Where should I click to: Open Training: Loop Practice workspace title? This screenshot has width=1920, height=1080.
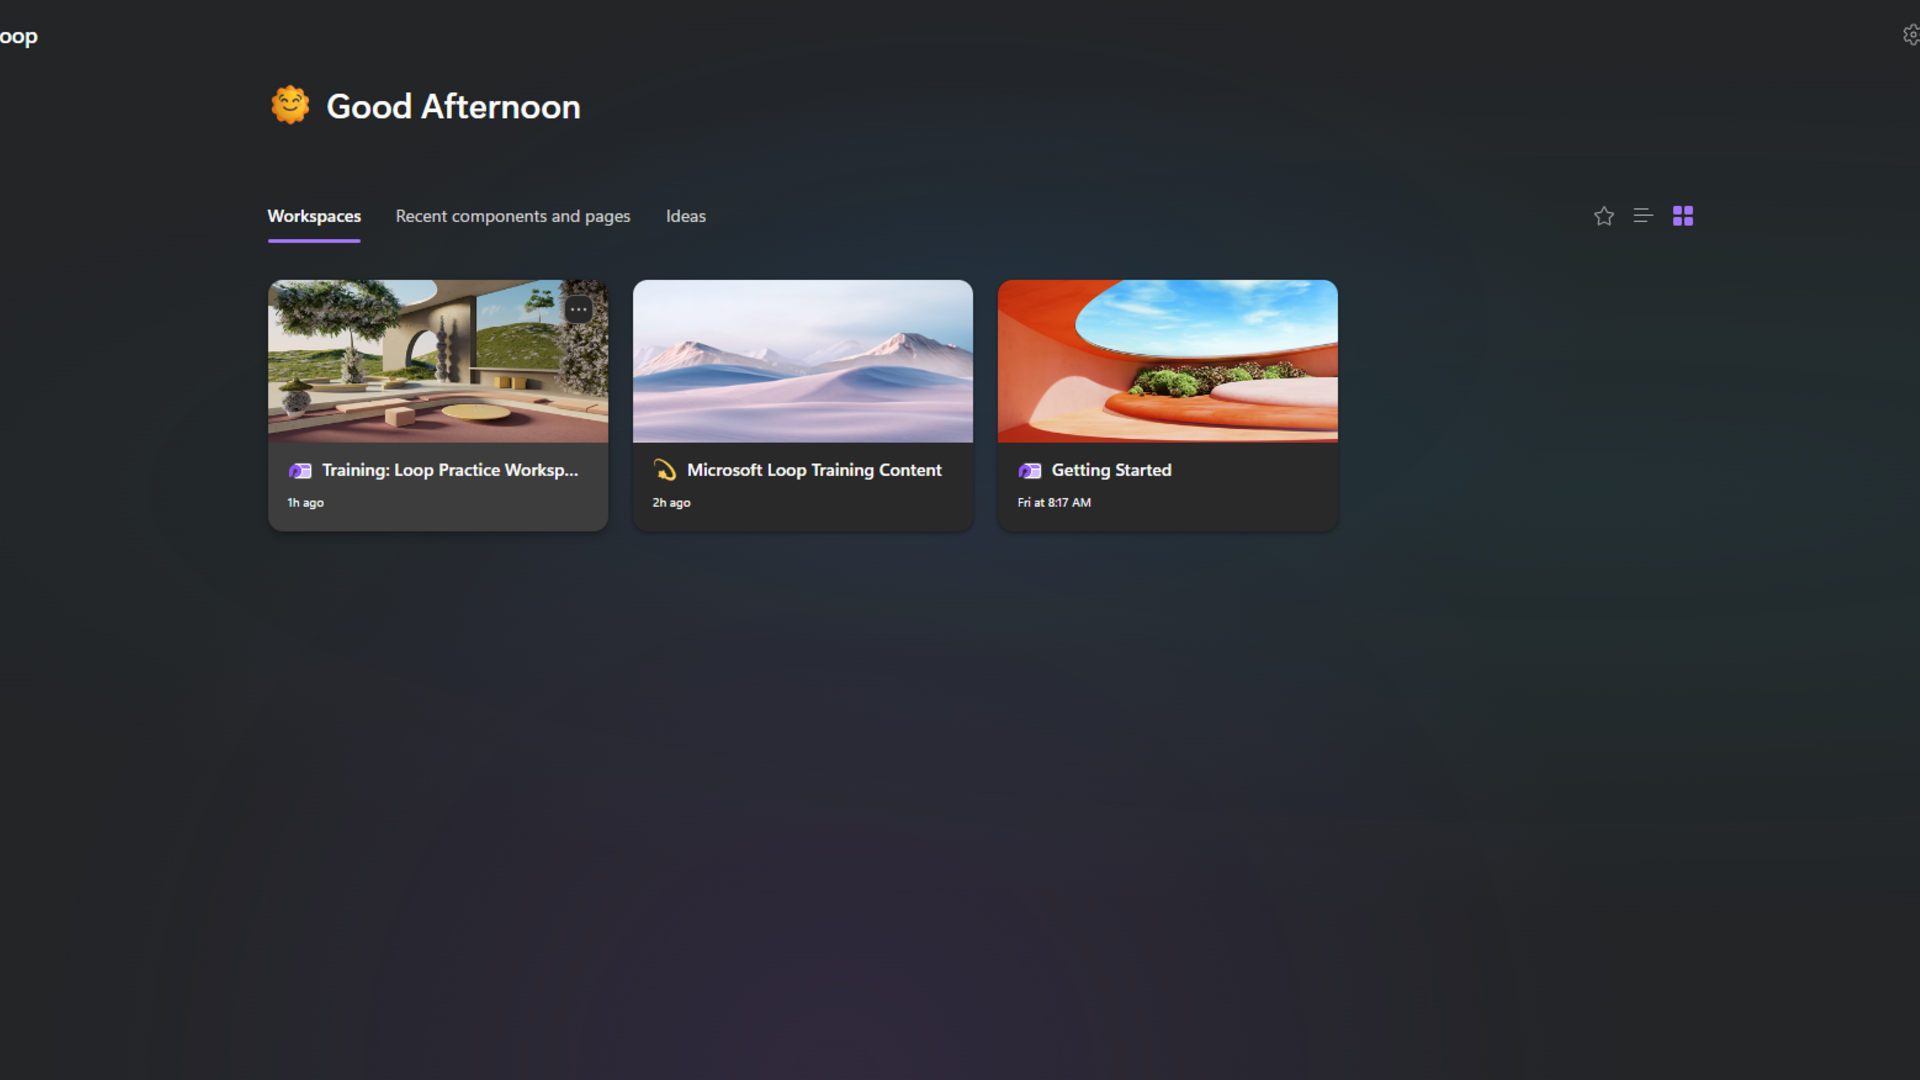click(450, 470)
